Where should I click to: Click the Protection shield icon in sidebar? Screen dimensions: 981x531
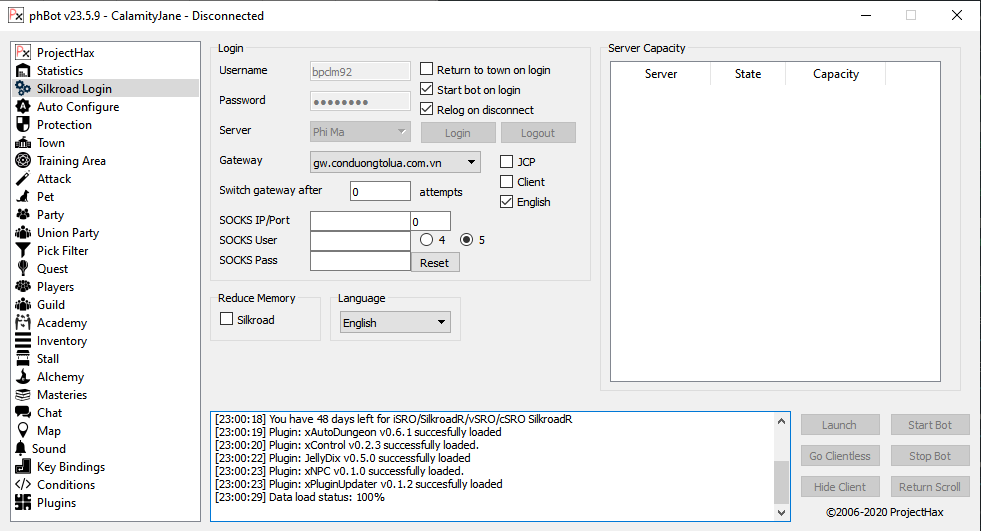(24, 125)
